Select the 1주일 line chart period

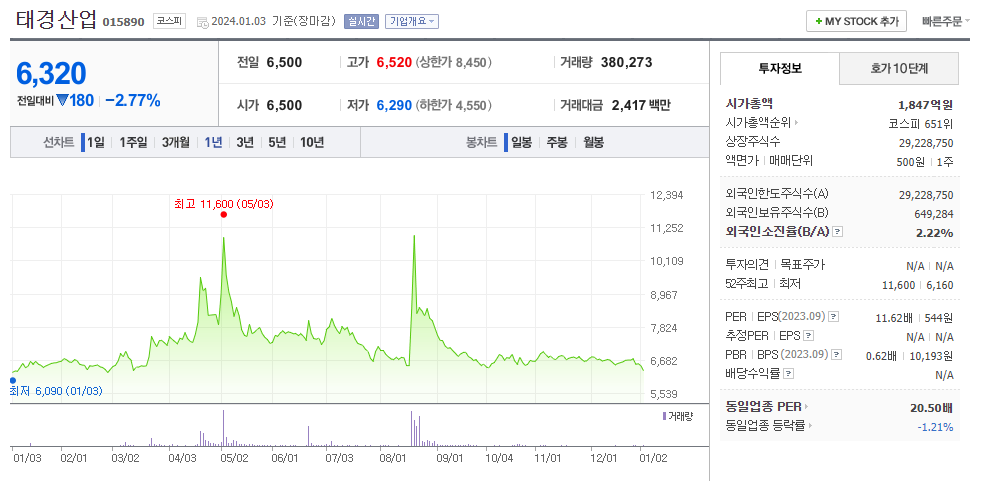pyautogui.click(x=133, y=143)
